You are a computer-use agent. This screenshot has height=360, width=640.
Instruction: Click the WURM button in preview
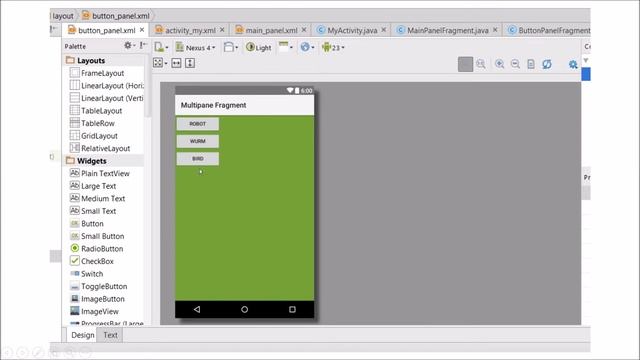click(198, 141)
